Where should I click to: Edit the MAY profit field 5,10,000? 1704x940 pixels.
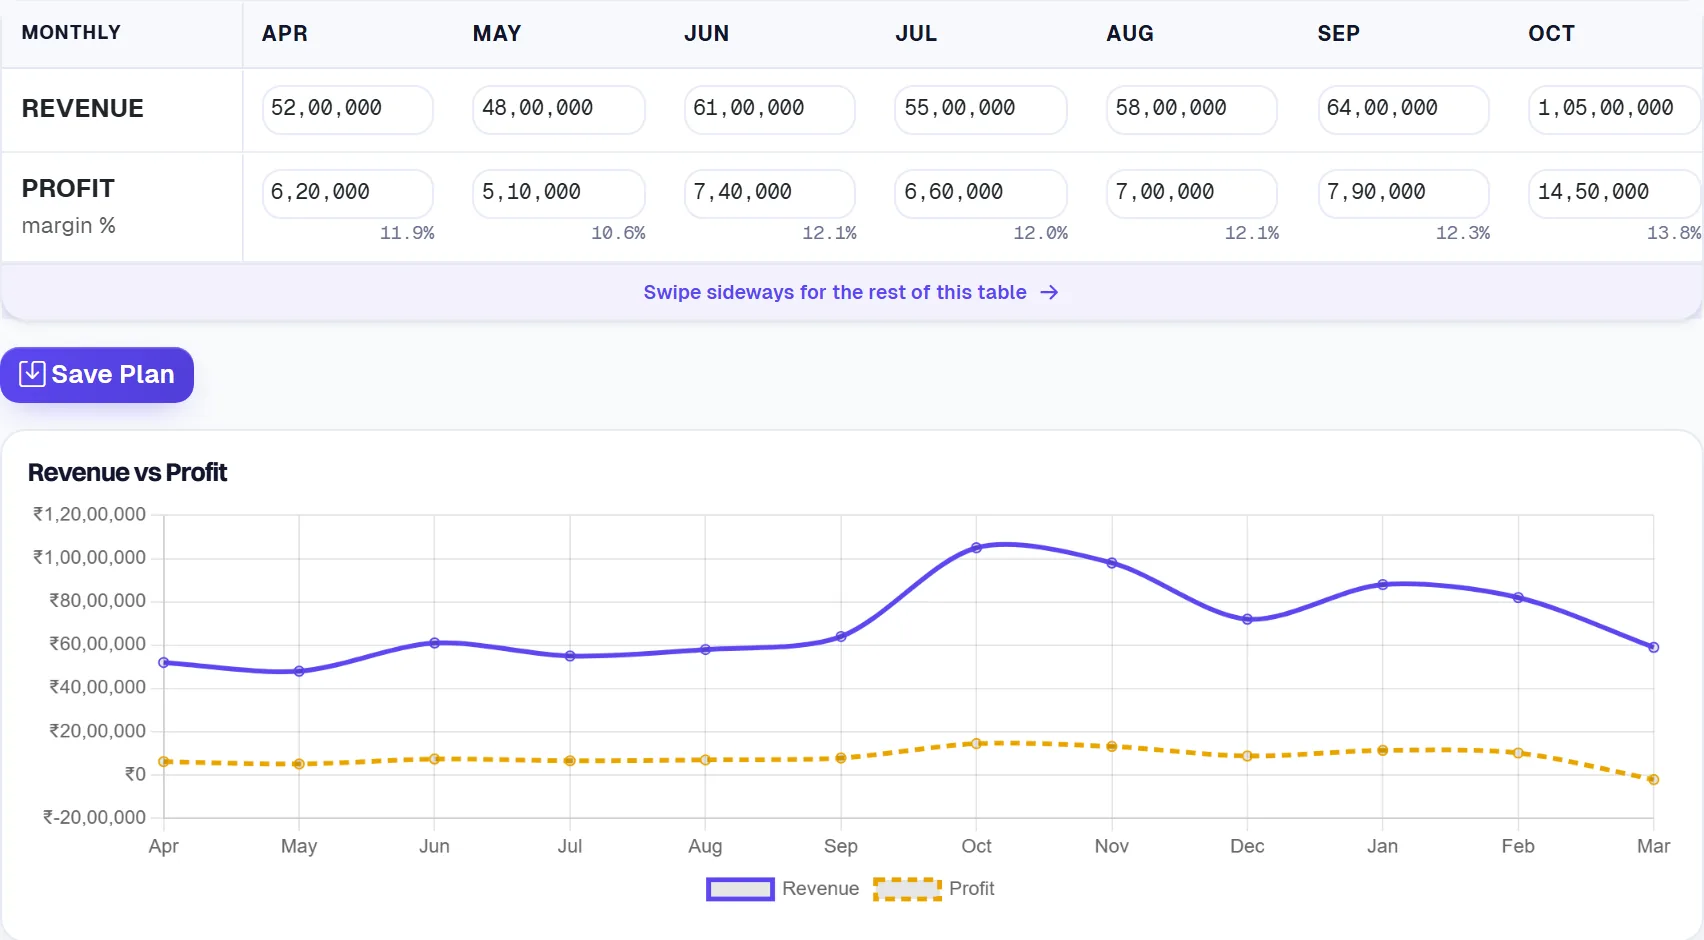(x=558, y=193)
